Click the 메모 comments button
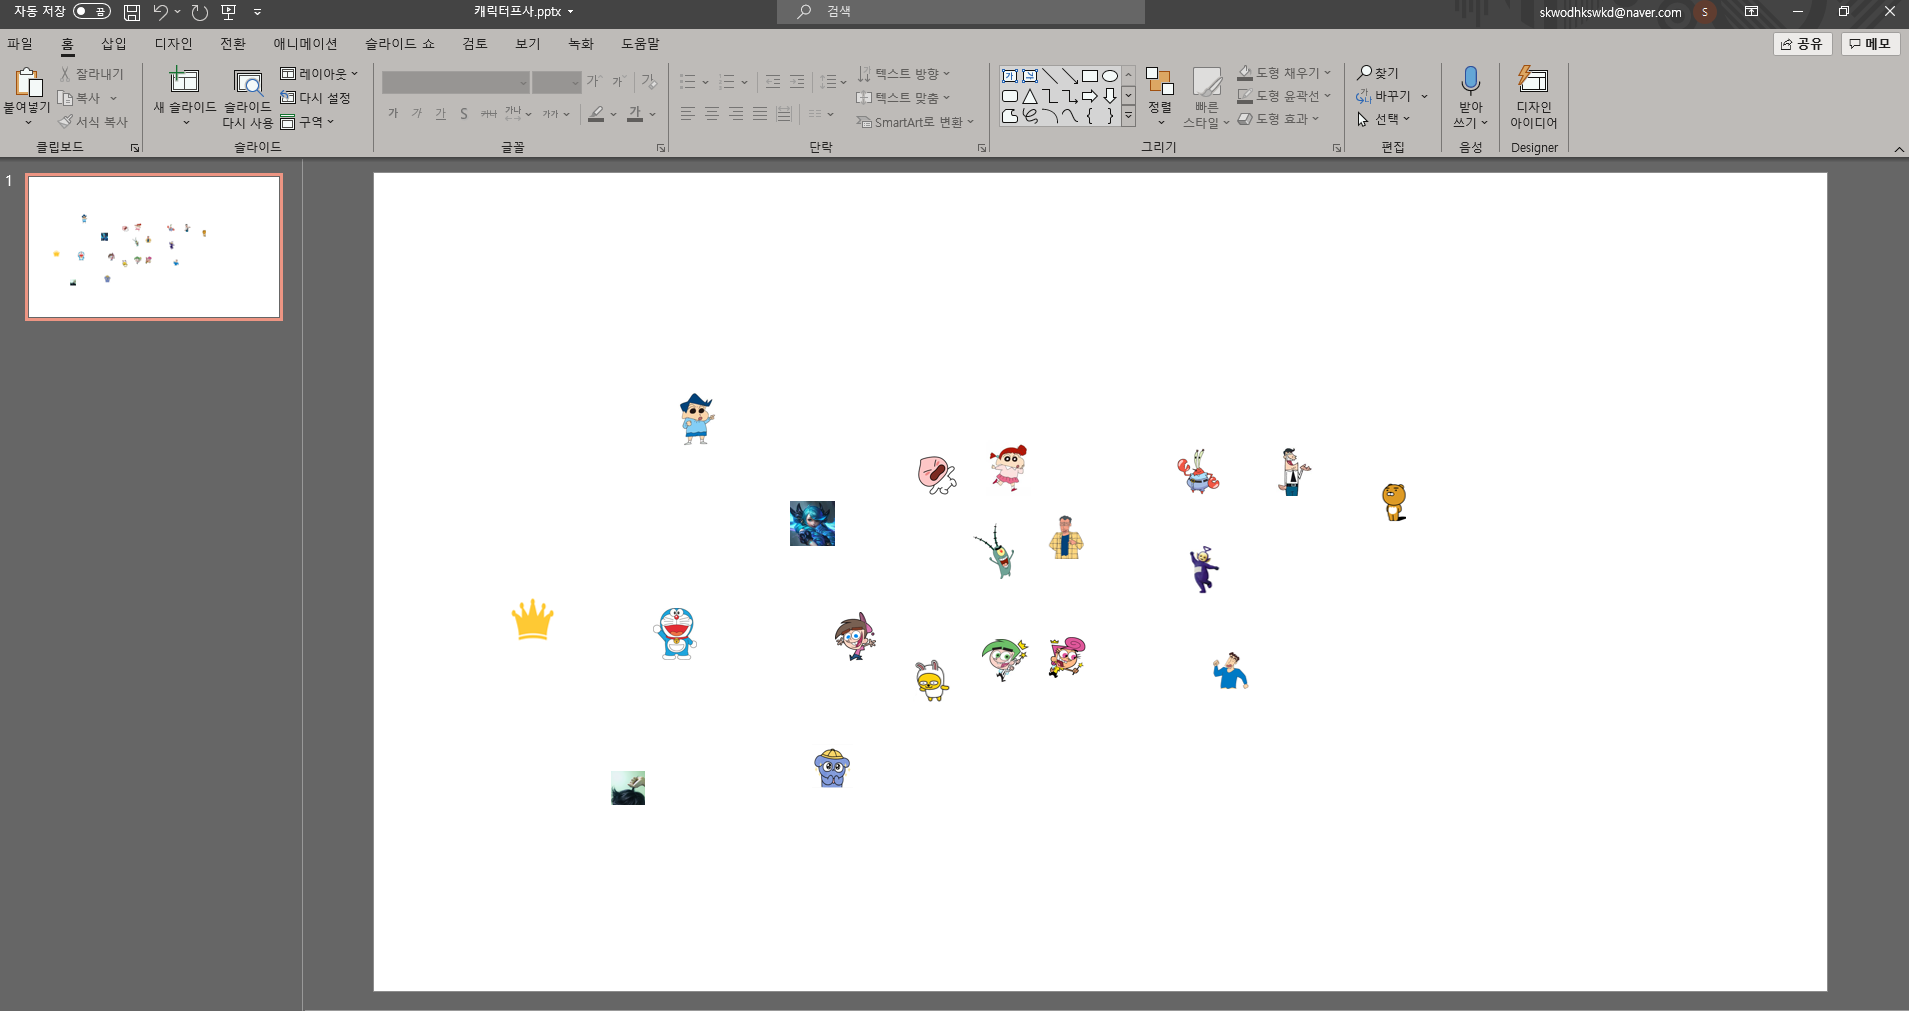The height and width of the screenshot is (1011, 1909). (1870, 44)
